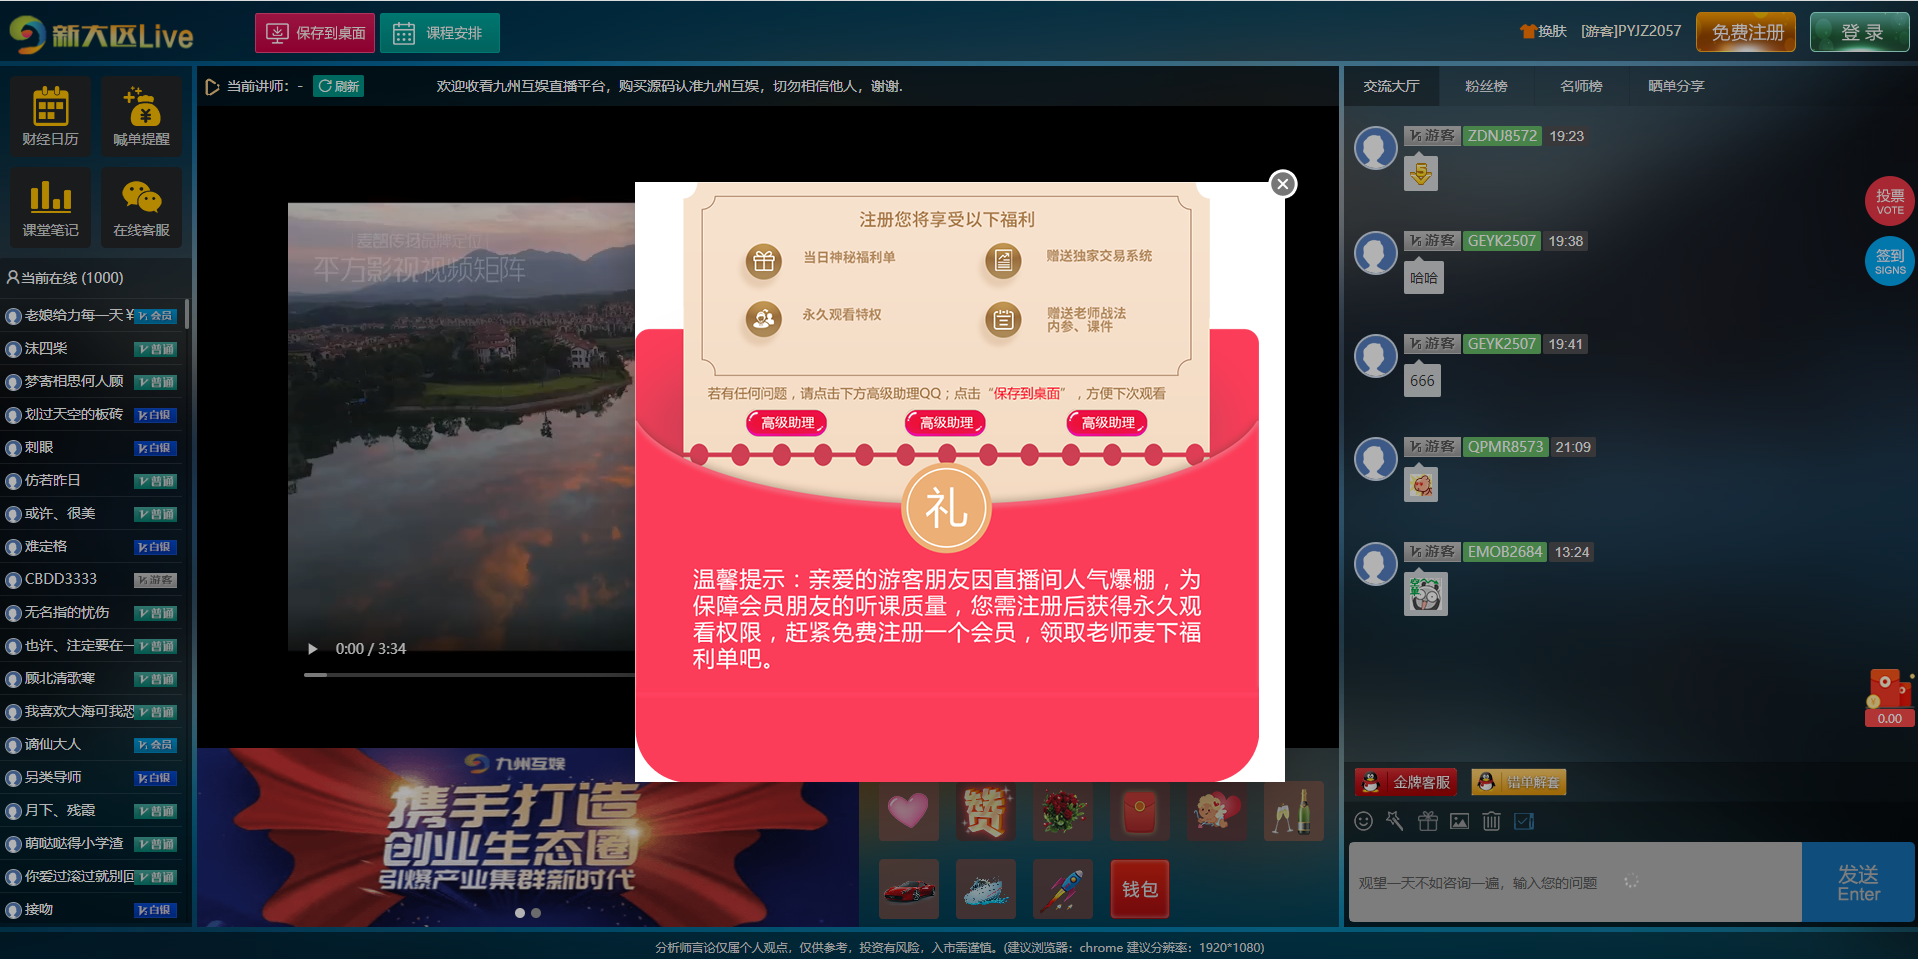Viewport: 1918px width, 959px height.
Task: Open 课堂笔记 bar chart icon
Action: [50, 206]
